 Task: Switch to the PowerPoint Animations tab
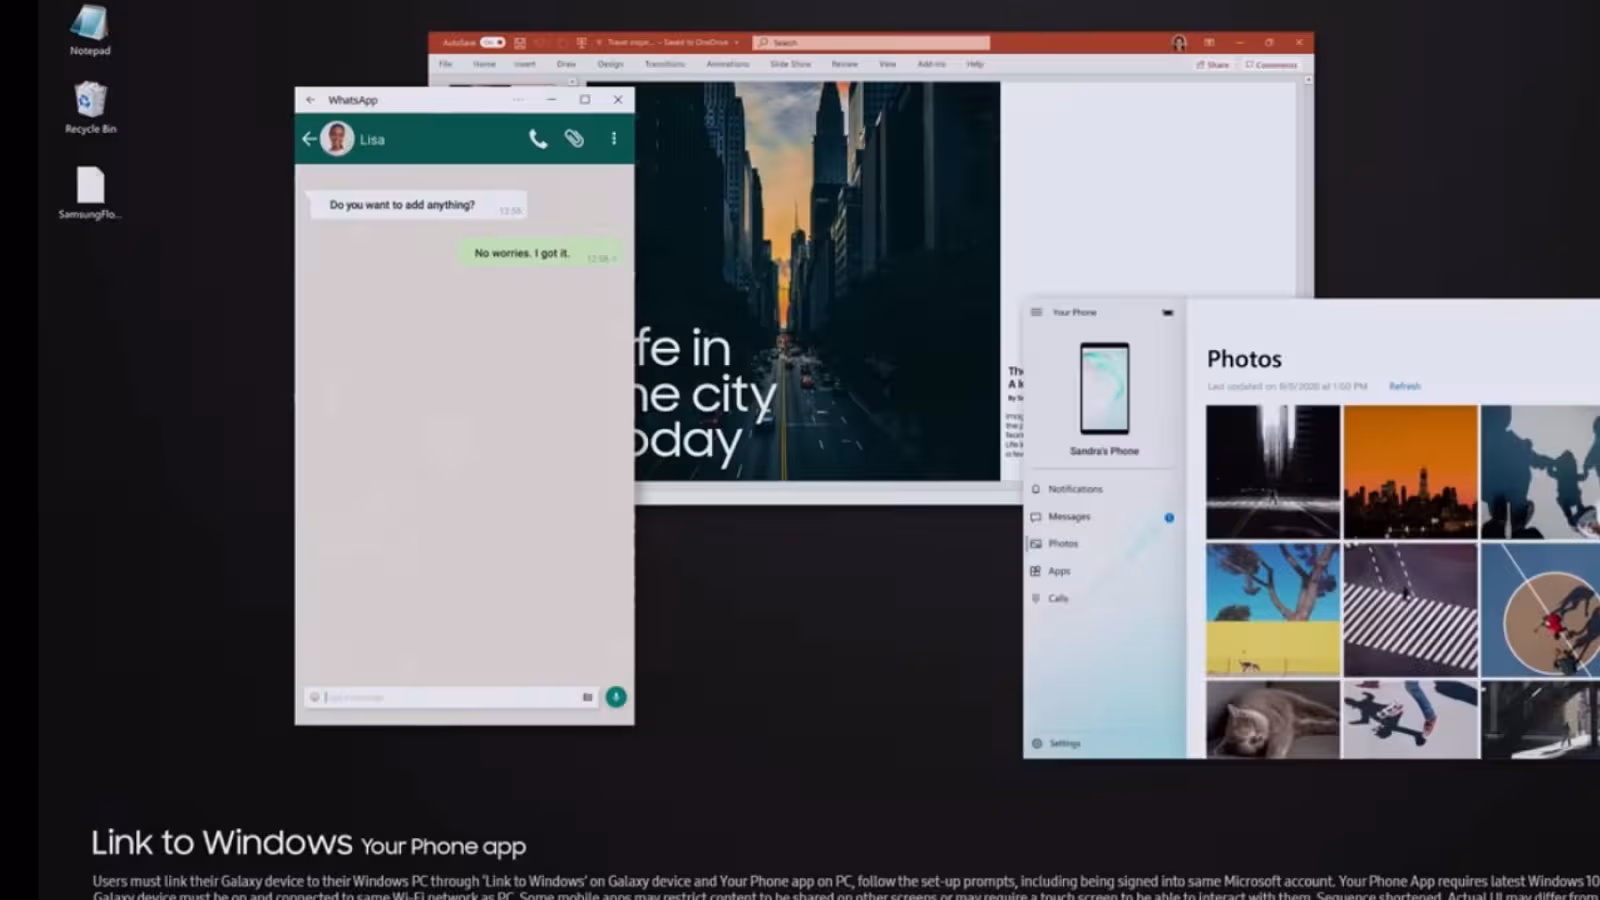click(728, 64)
